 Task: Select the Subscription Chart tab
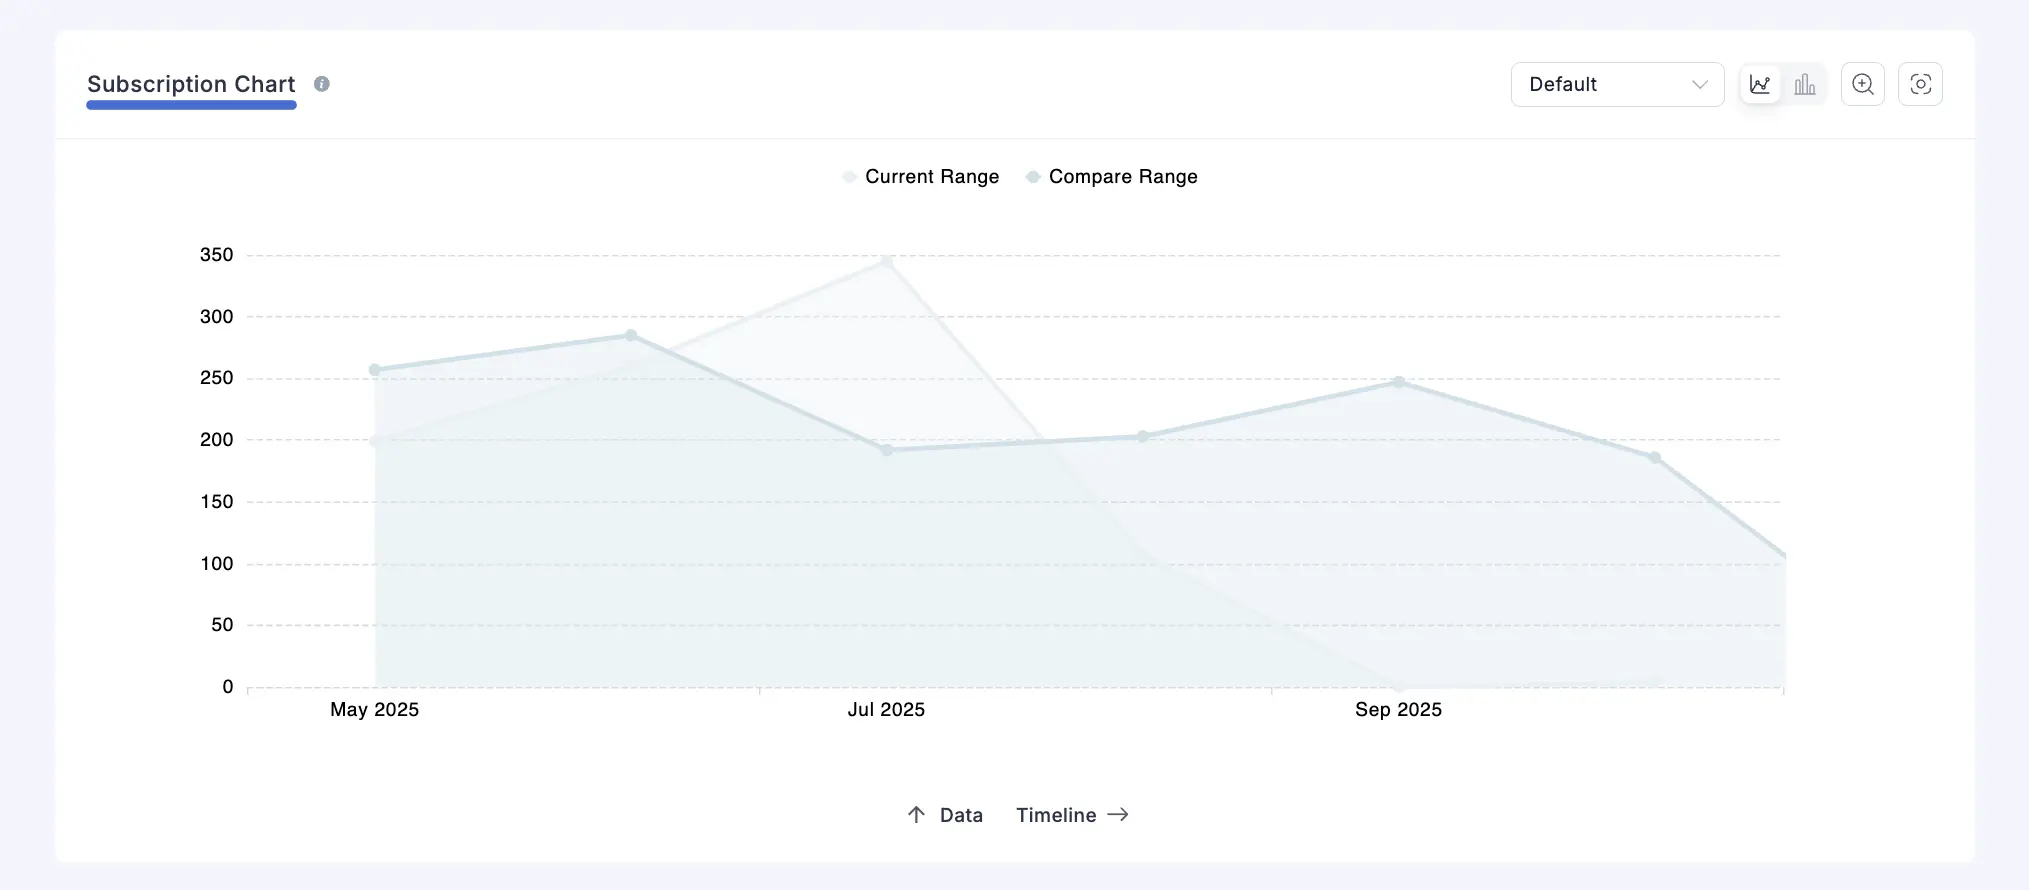191,85
